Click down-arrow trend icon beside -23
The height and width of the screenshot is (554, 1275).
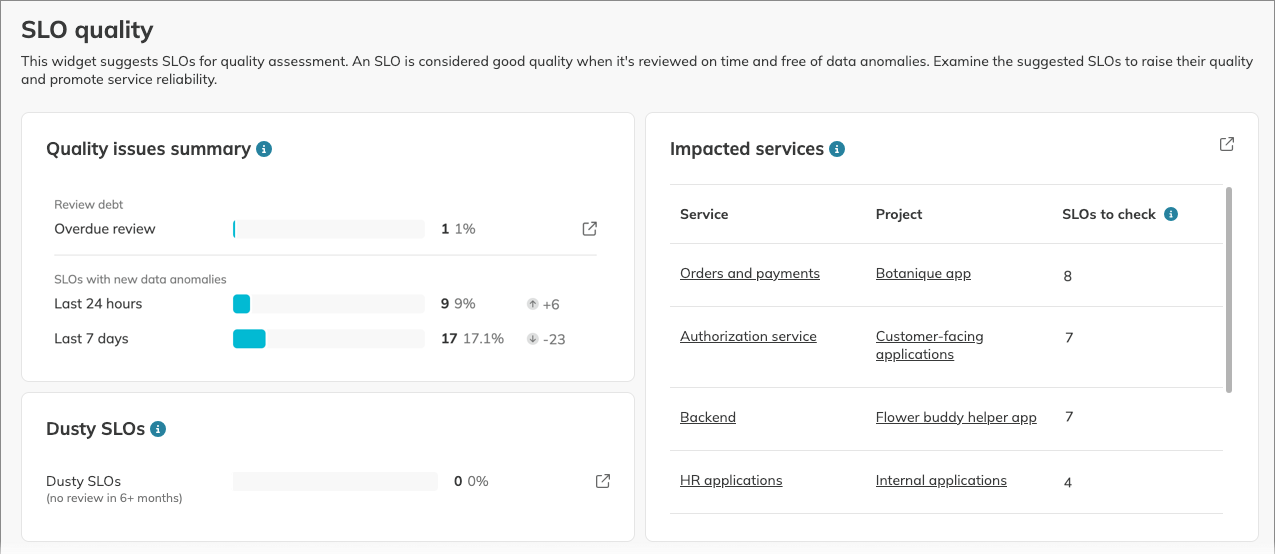point(532,339)
